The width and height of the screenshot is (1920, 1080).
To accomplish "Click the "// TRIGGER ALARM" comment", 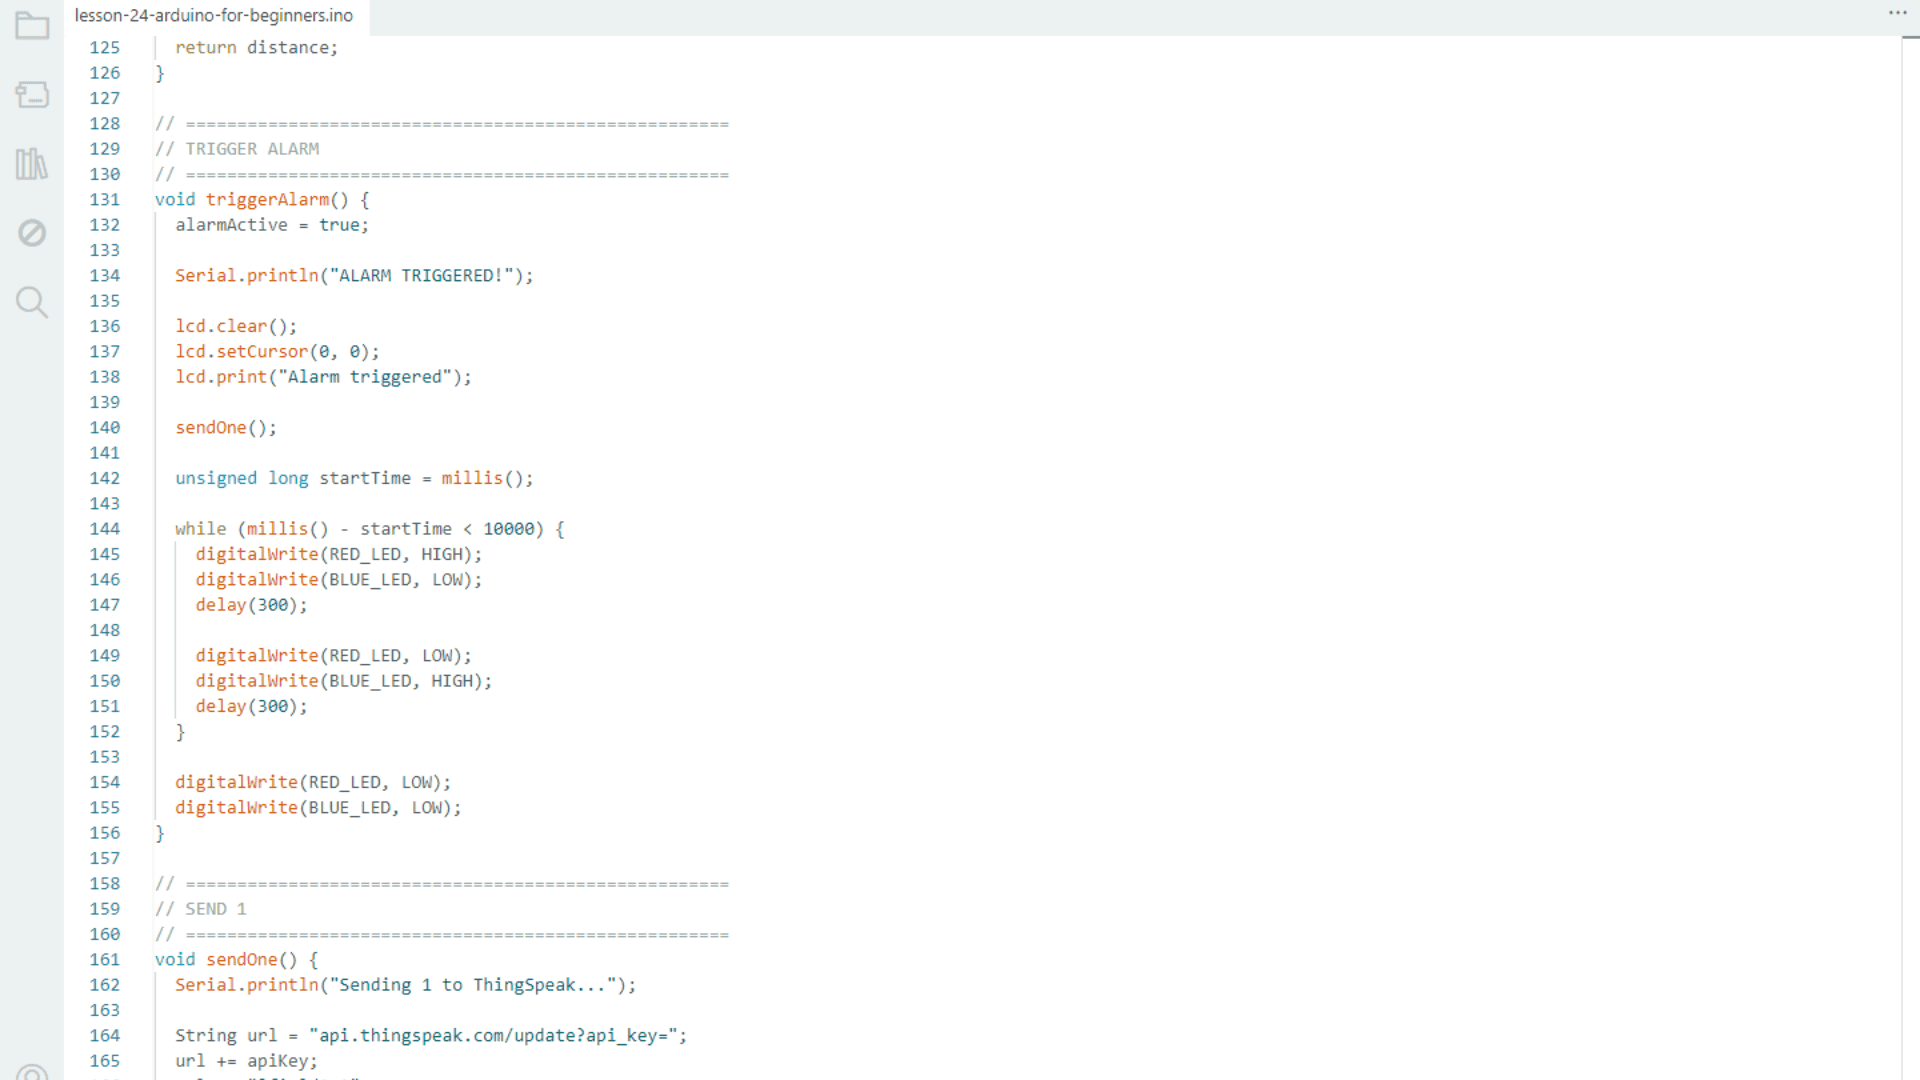I will (237, 149).
